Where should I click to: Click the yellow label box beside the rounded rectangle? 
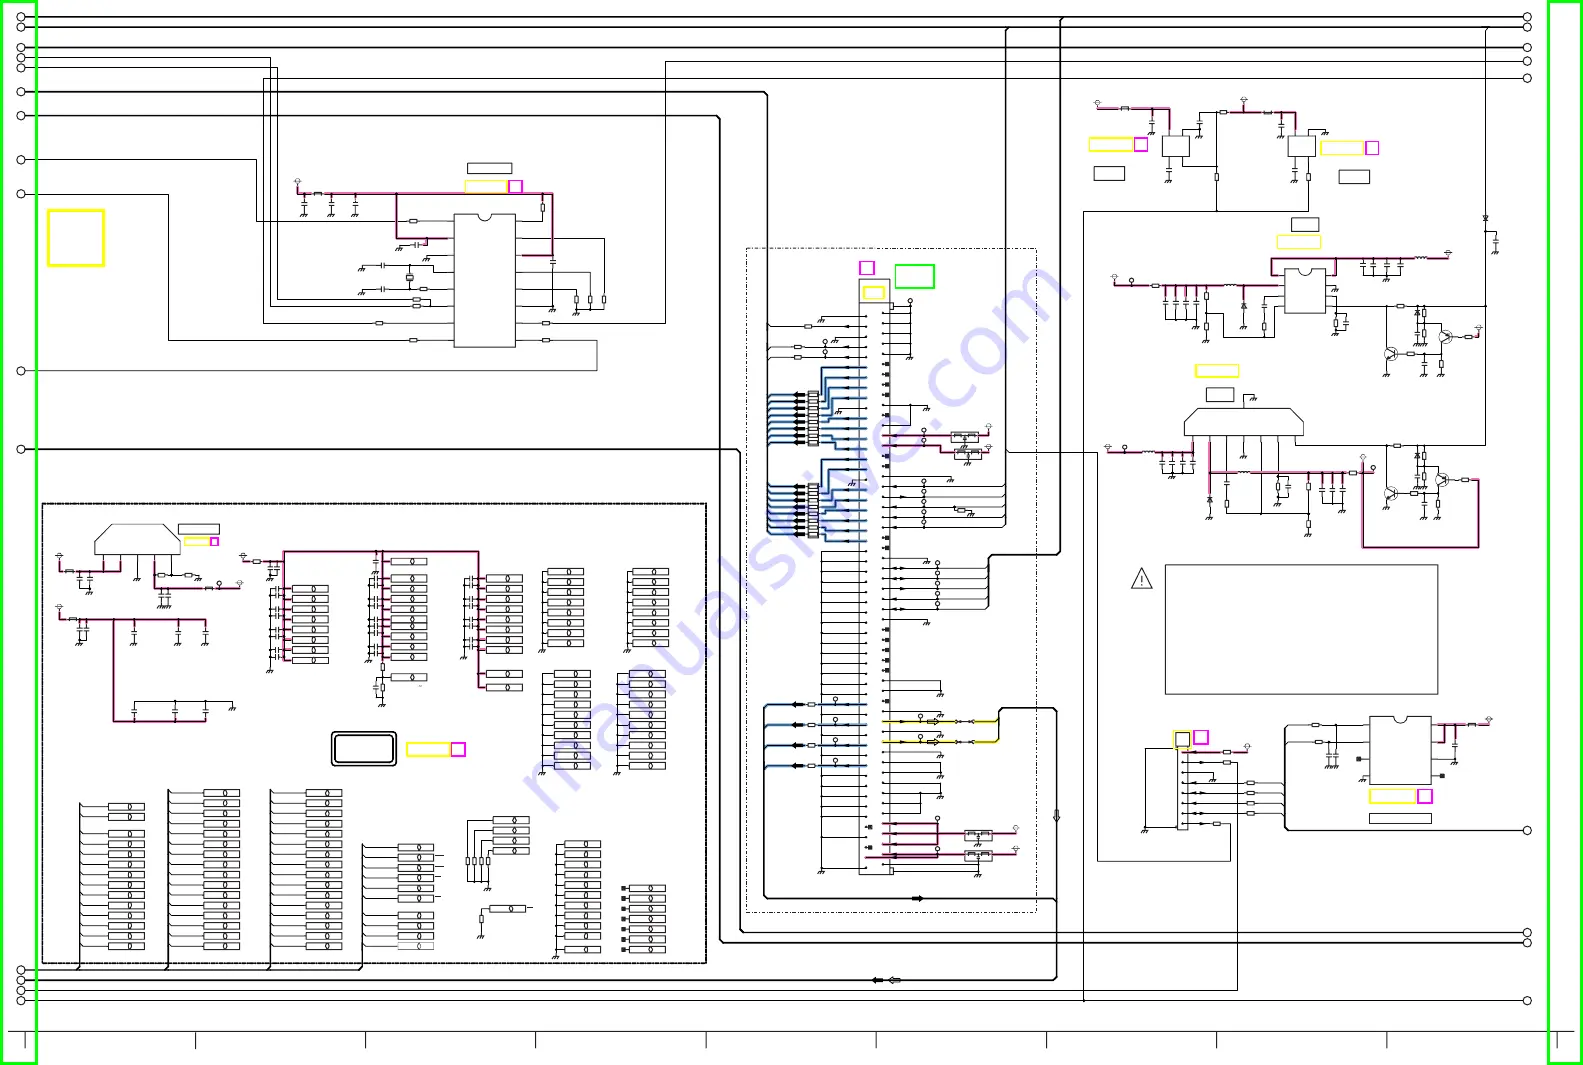pos(428,750)
